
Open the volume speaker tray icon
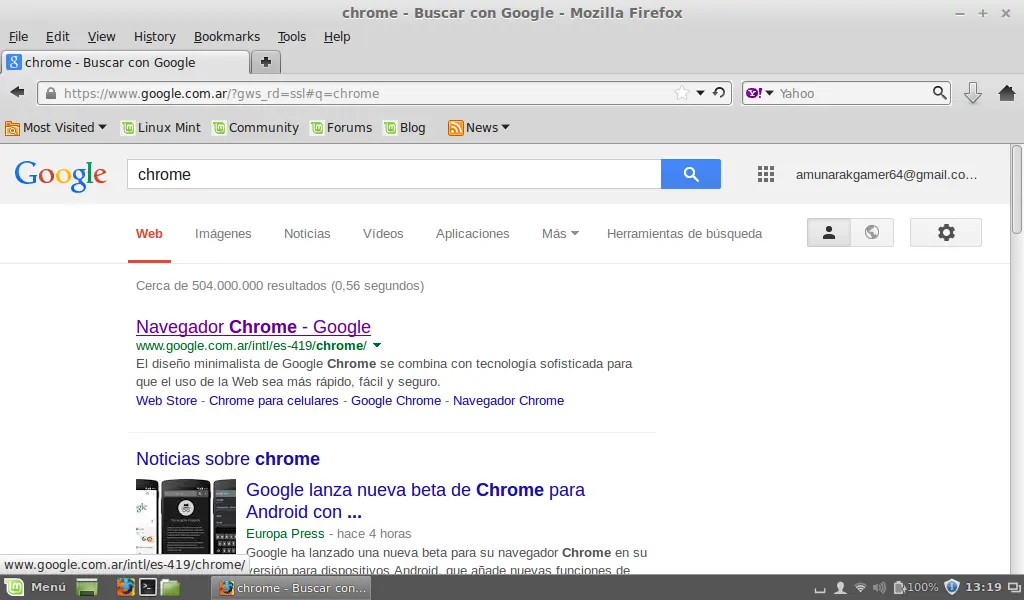[880, 588]
